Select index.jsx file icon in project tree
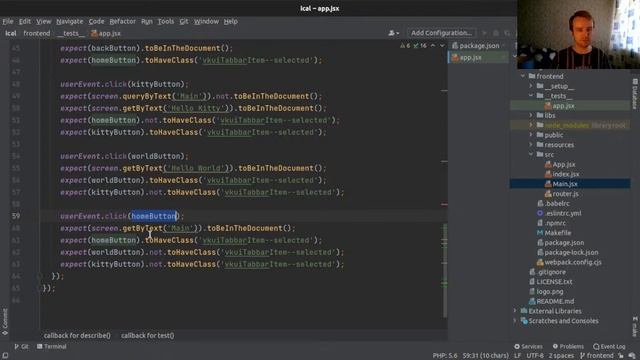 click(548, 174)
